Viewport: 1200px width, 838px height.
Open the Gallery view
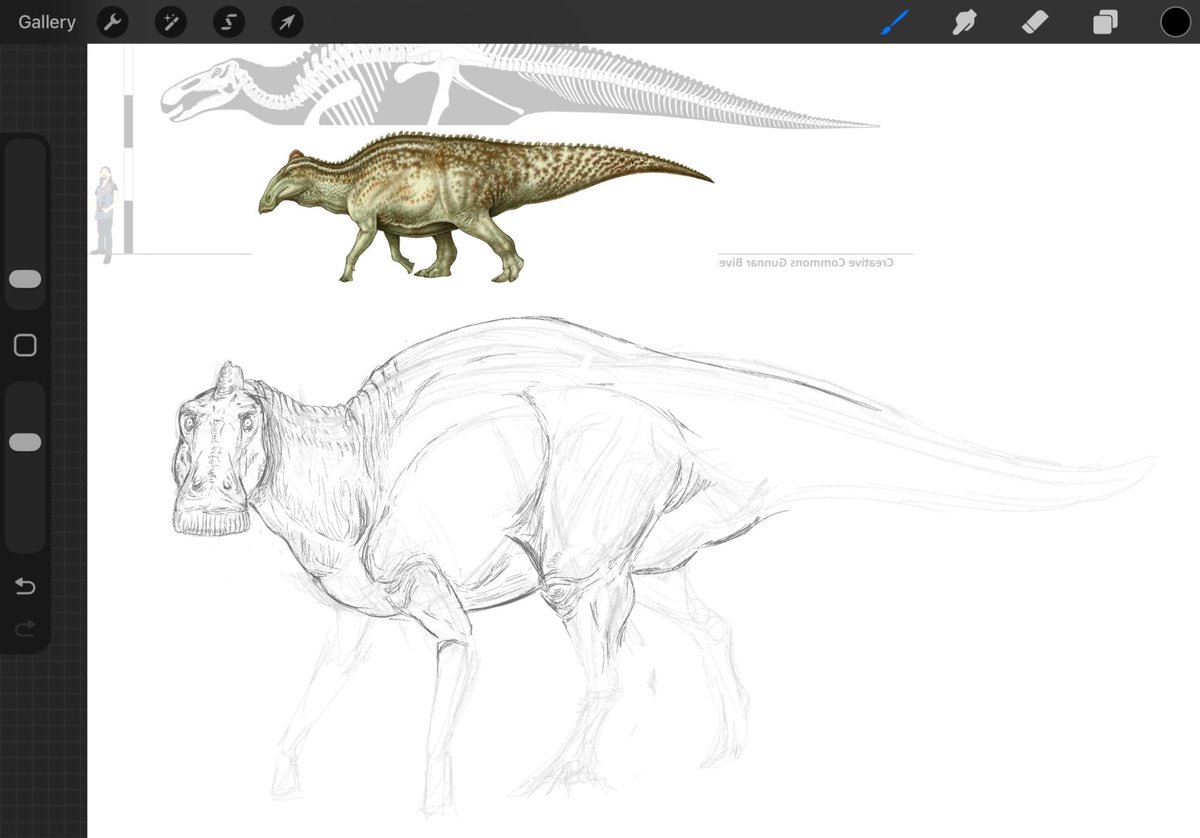pos(47,22)
